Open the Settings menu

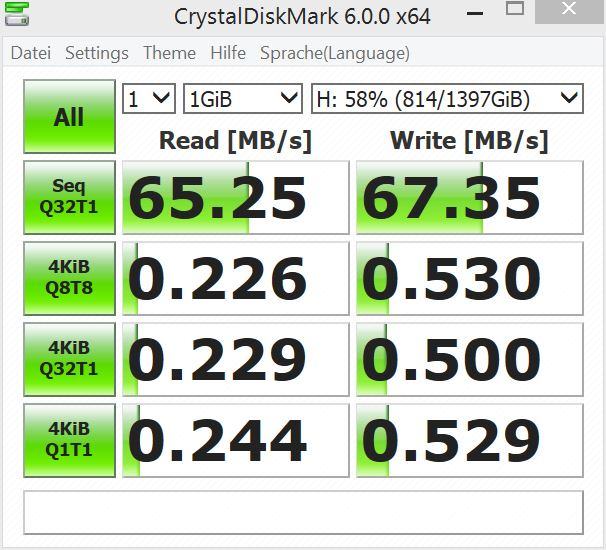97,53
